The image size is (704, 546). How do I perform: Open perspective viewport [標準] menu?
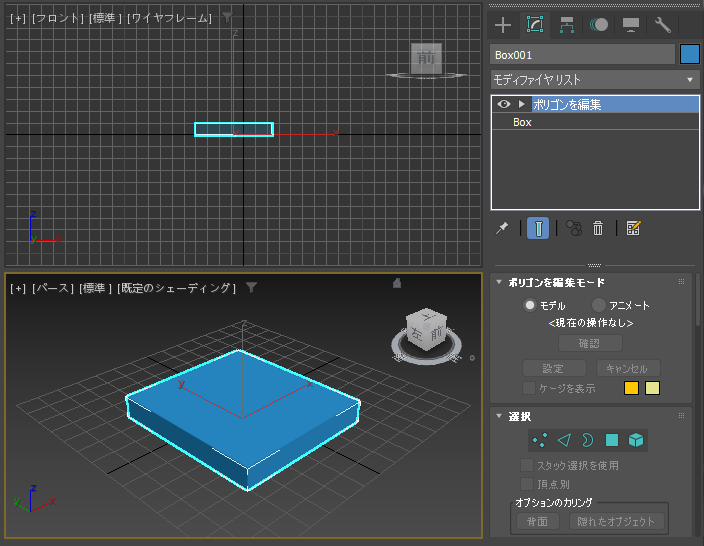[95, 288]
